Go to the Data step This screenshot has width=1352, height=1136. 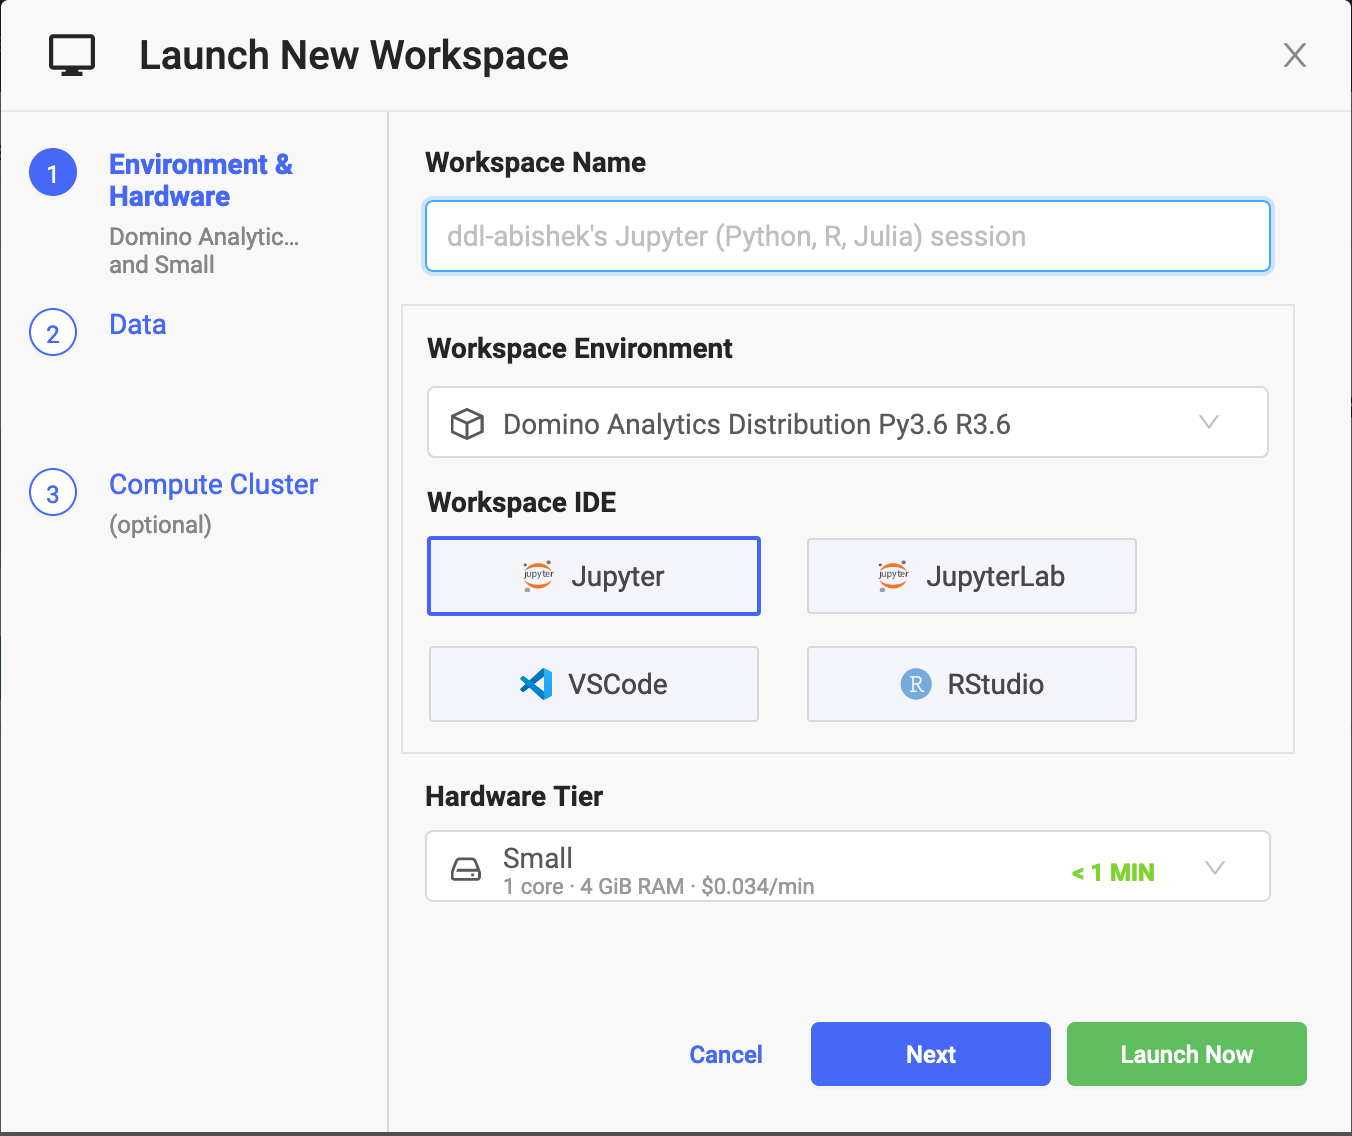[x=138, y=324]
